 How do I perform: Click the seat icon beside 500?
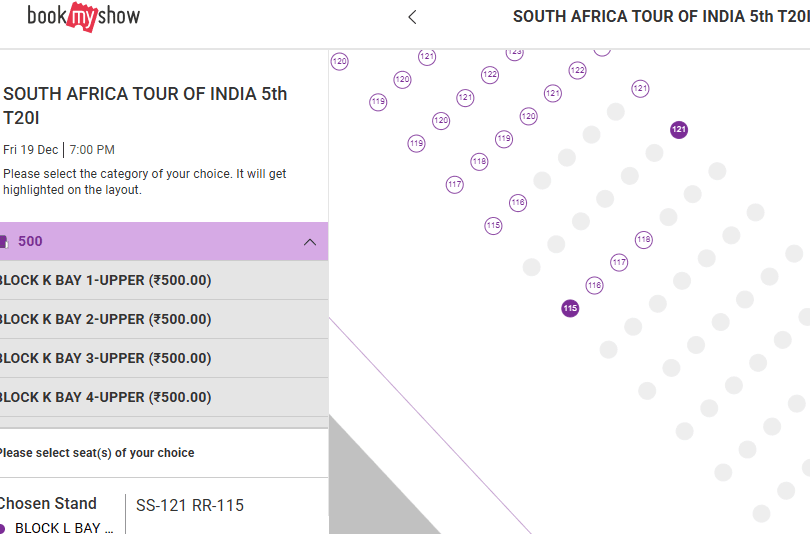tap(4, 242)
